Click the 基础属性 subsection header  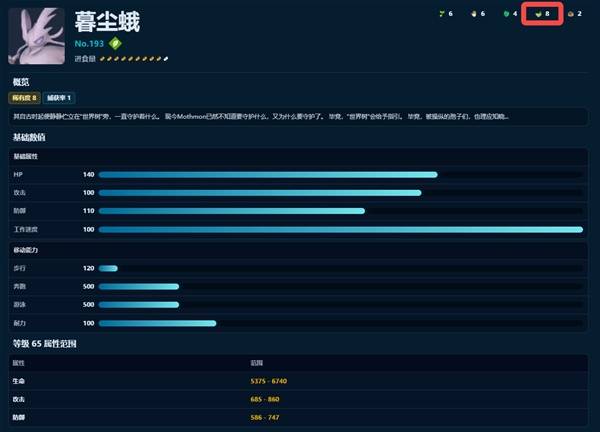tap(26, 156)
